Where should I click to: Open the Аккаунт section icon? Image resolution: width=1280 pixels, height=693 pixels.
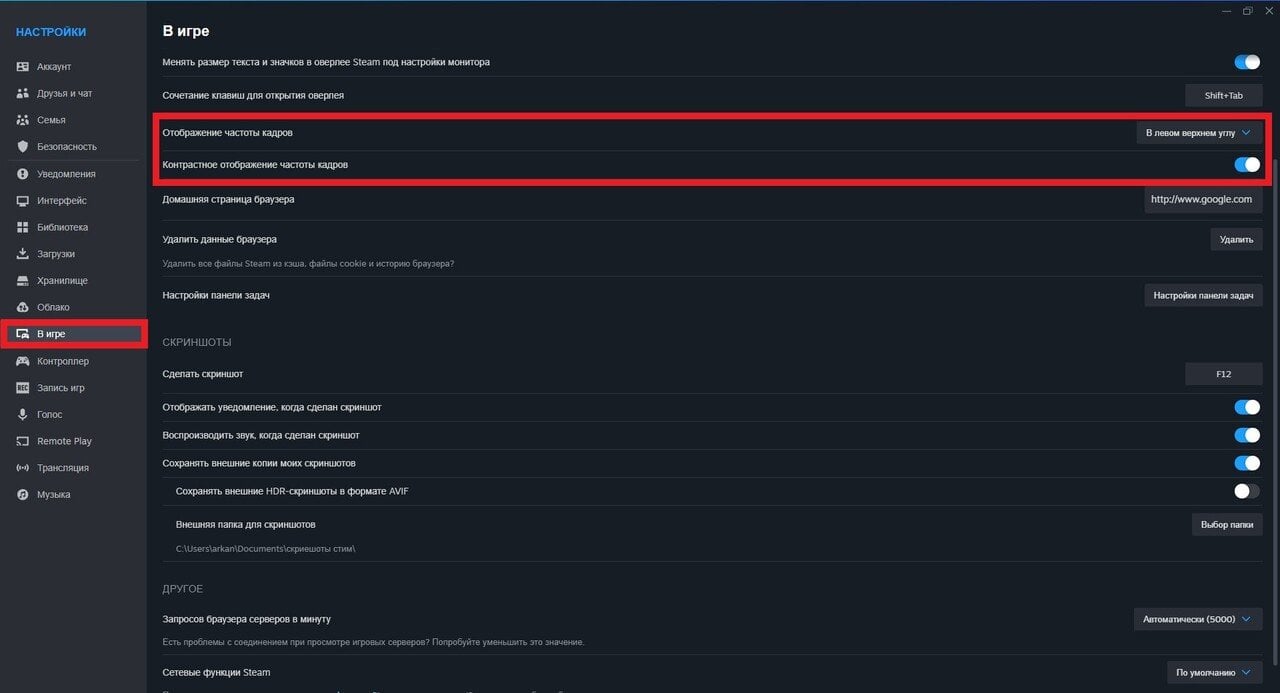click(22, 67)
